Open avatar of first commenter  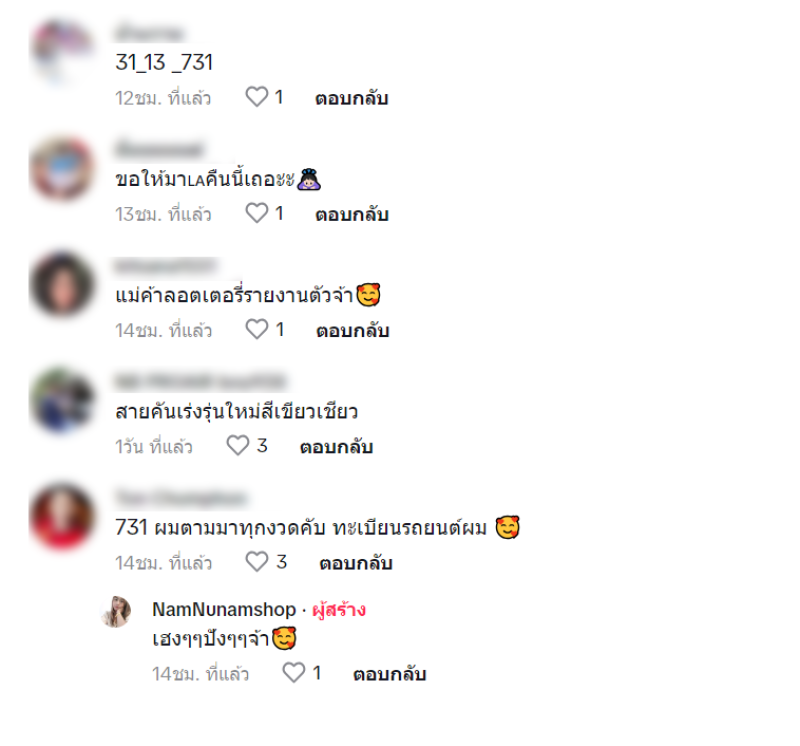(62, 51)
